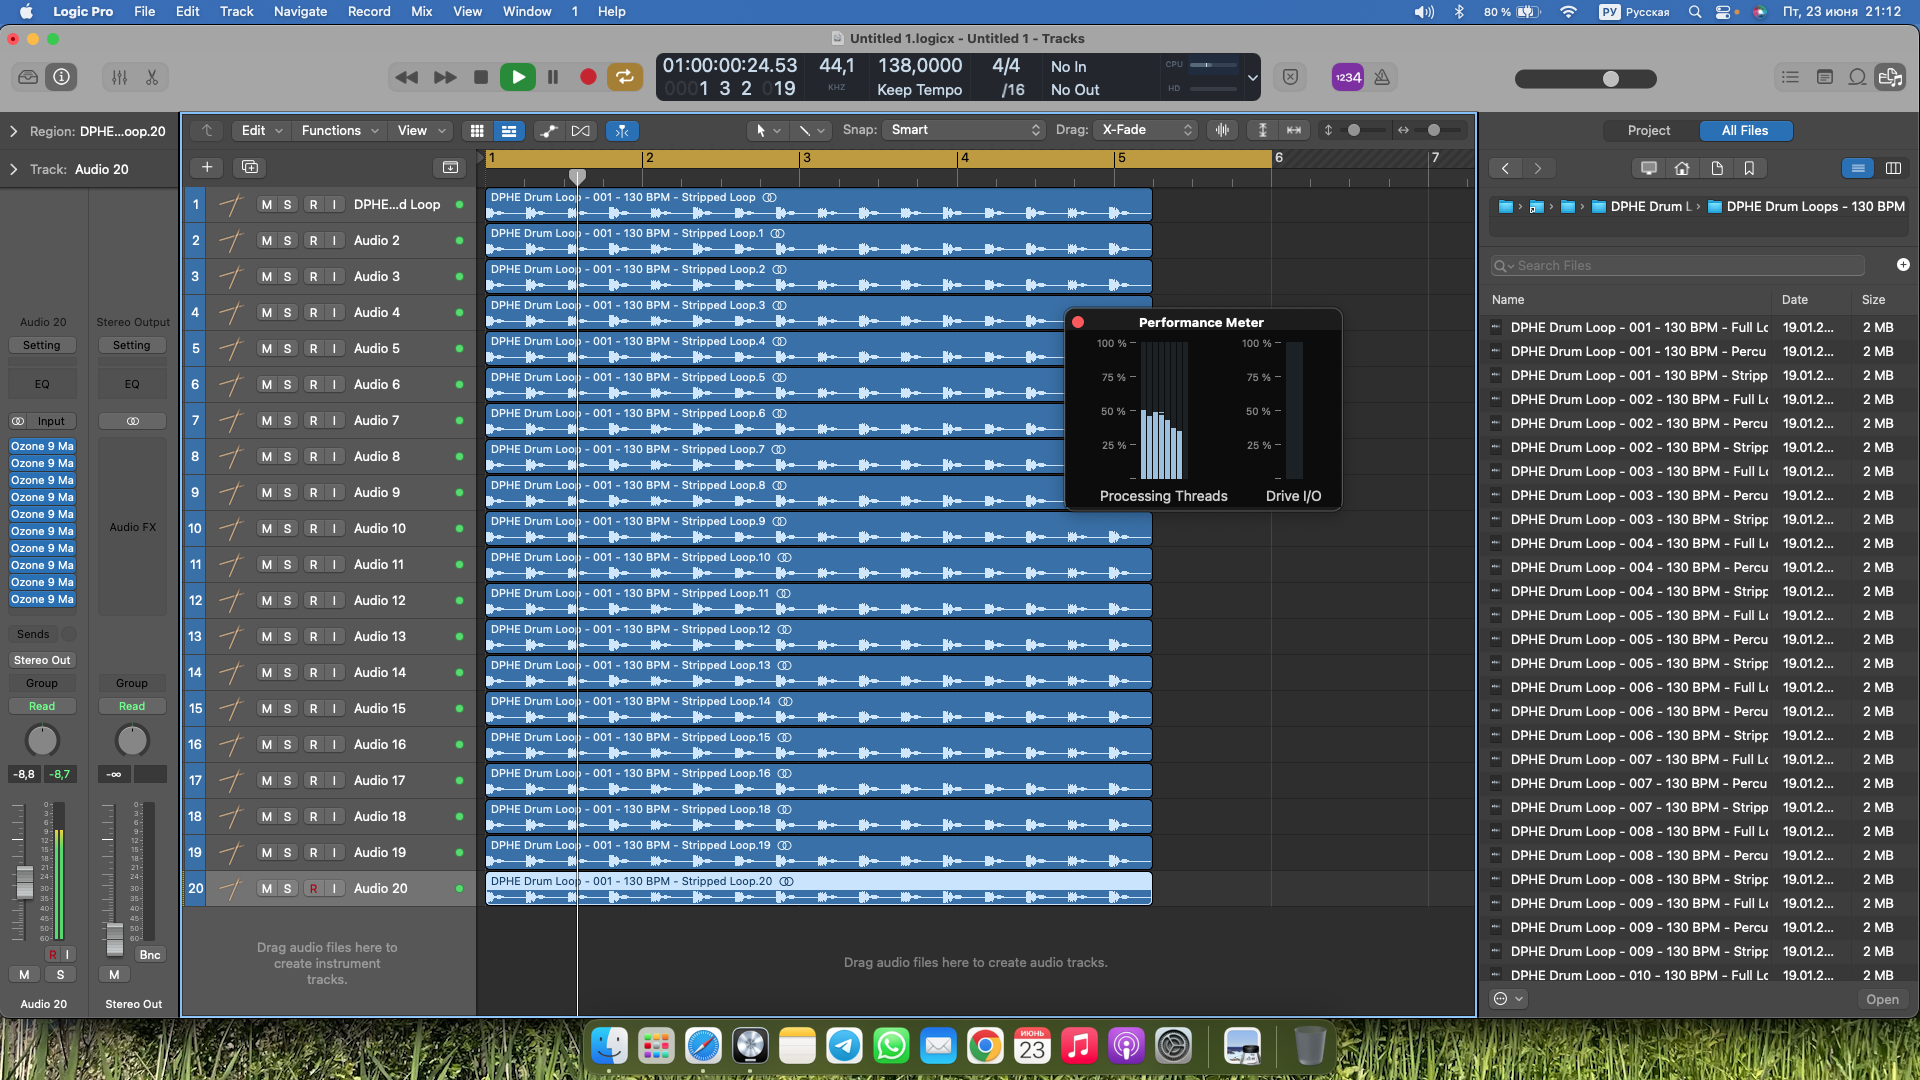The image size is (1920, 1080).
Task: Open the Window menu
Action: (527, 11)
